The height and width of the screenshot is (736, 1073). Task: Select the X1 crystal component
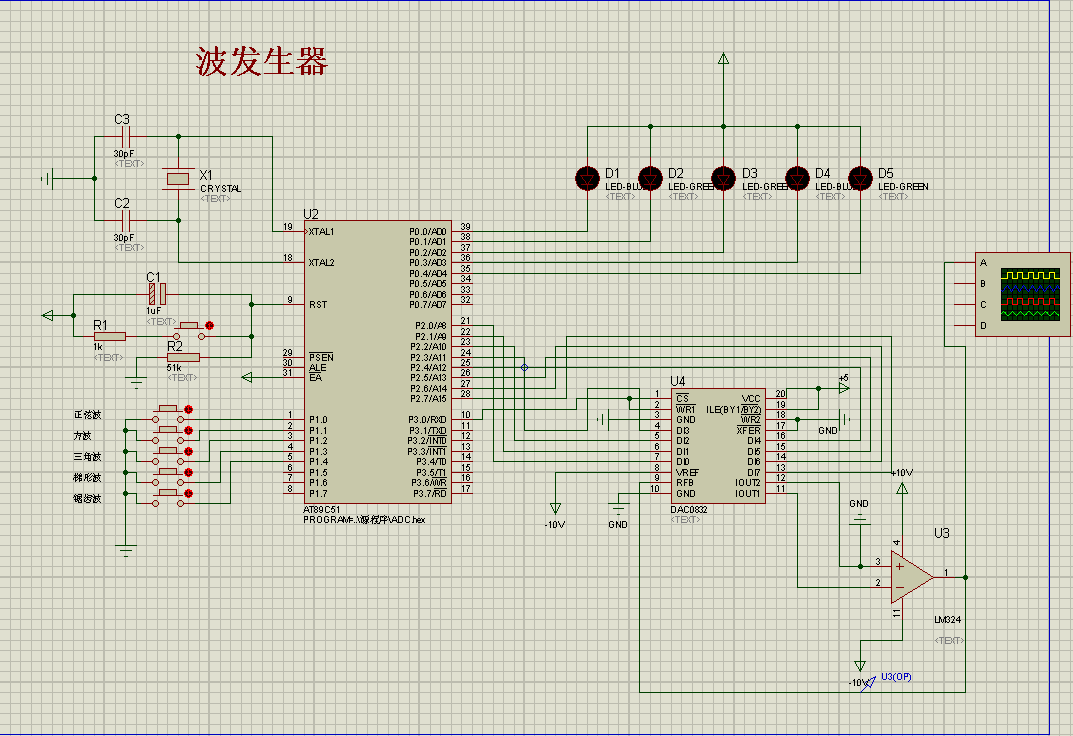pos(178,179)
